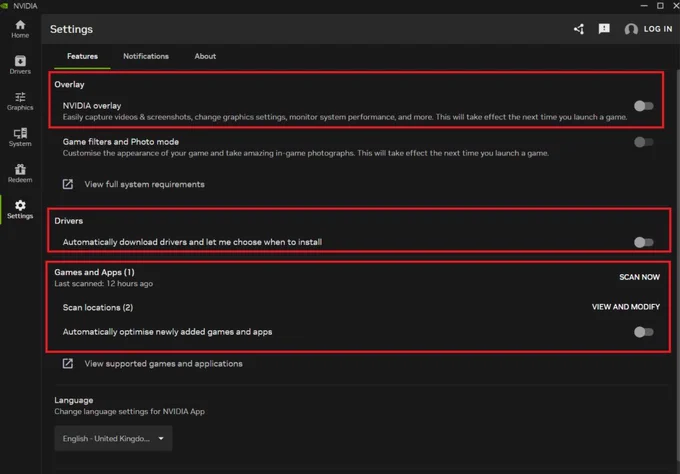
Task: Click the LOG IN button
Action: pos(657,29)
